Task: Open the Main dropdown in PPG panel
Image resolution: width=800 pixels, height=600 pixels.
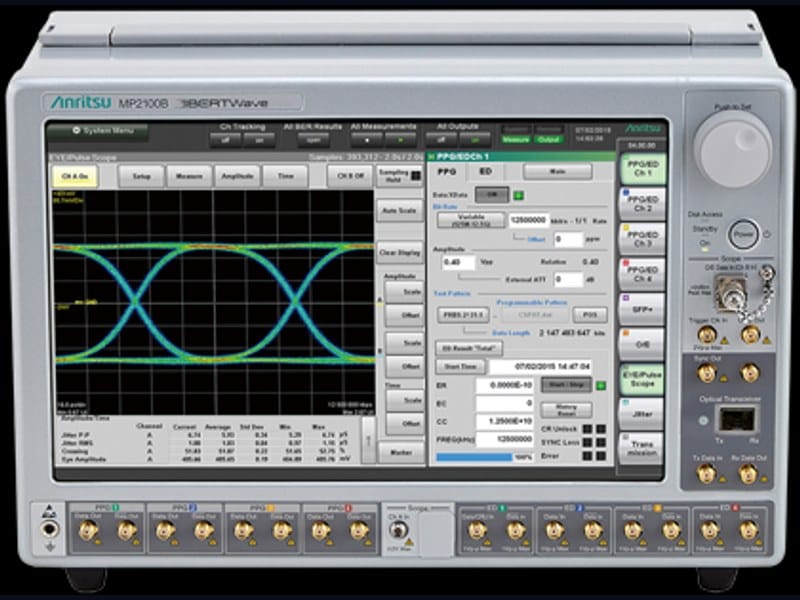Action: coord(558,172)
